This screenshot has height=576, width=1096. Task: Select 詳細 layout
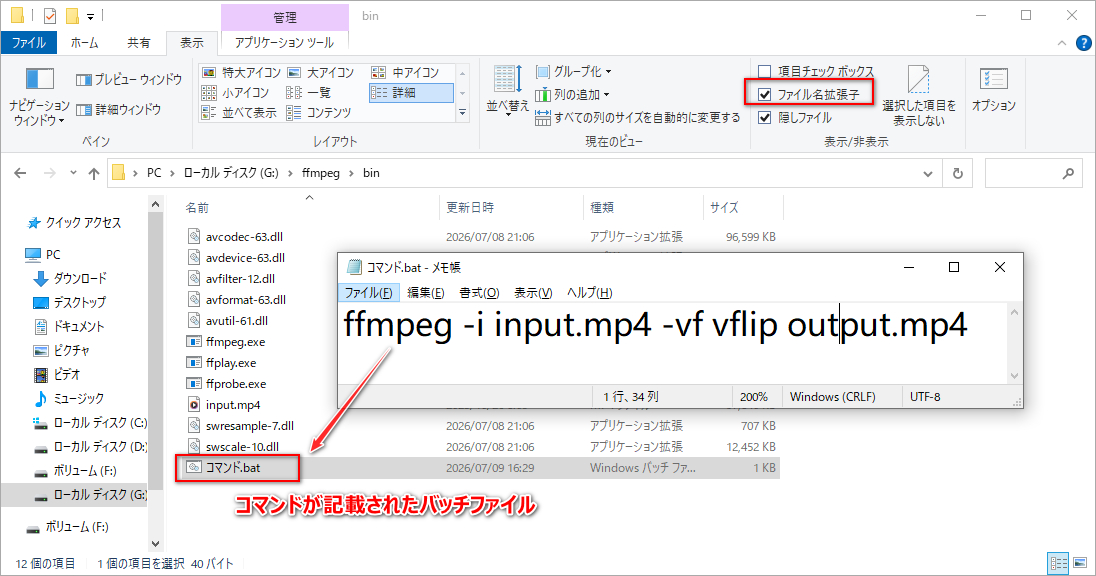pyautogui.click(x=411, y=92)
